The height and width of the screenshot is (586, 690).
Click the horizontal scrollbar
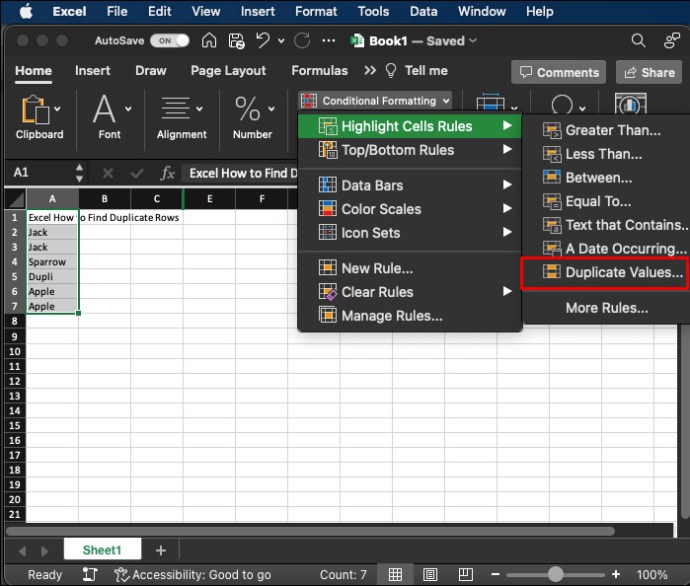(311, 531)
